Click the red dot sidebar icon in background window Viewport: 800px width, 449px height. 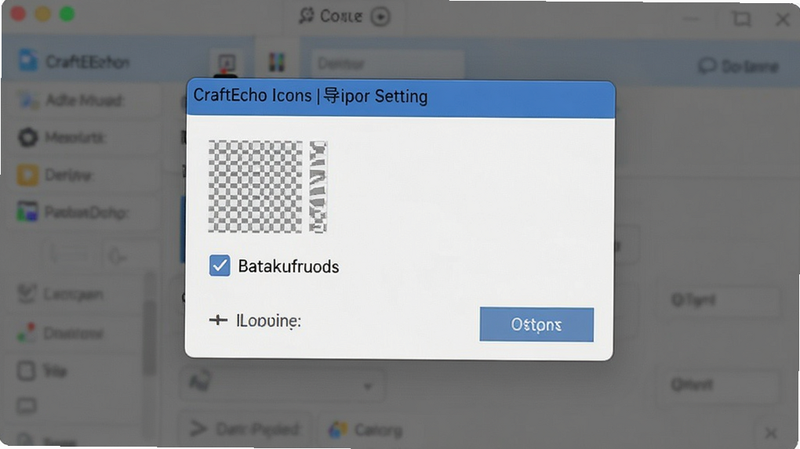pyautogui.click(x=27, y=333)
